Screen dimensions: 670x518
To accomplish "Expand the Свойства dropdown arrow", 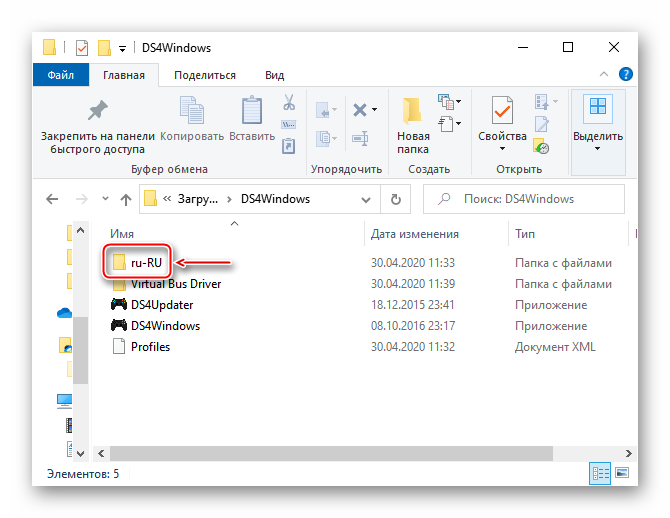I will [x=502, y=149].
